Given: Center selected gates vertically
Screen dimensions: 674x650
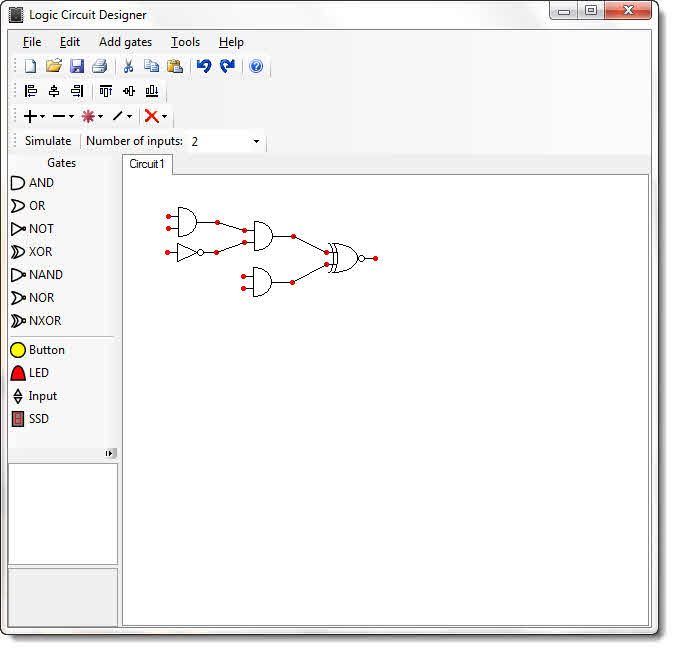Looking at the screenshot, I should [x=129, y=91].
